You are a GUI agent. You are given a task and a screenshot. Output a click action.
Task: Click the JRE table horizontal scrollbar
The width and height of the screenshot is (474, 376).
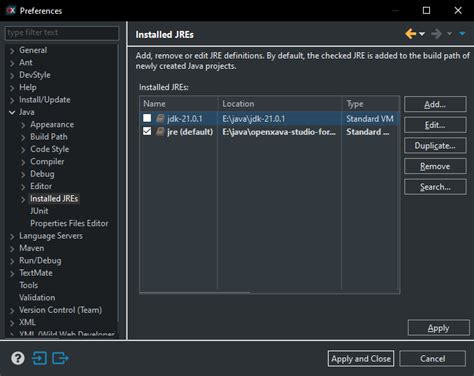(195, 292)
